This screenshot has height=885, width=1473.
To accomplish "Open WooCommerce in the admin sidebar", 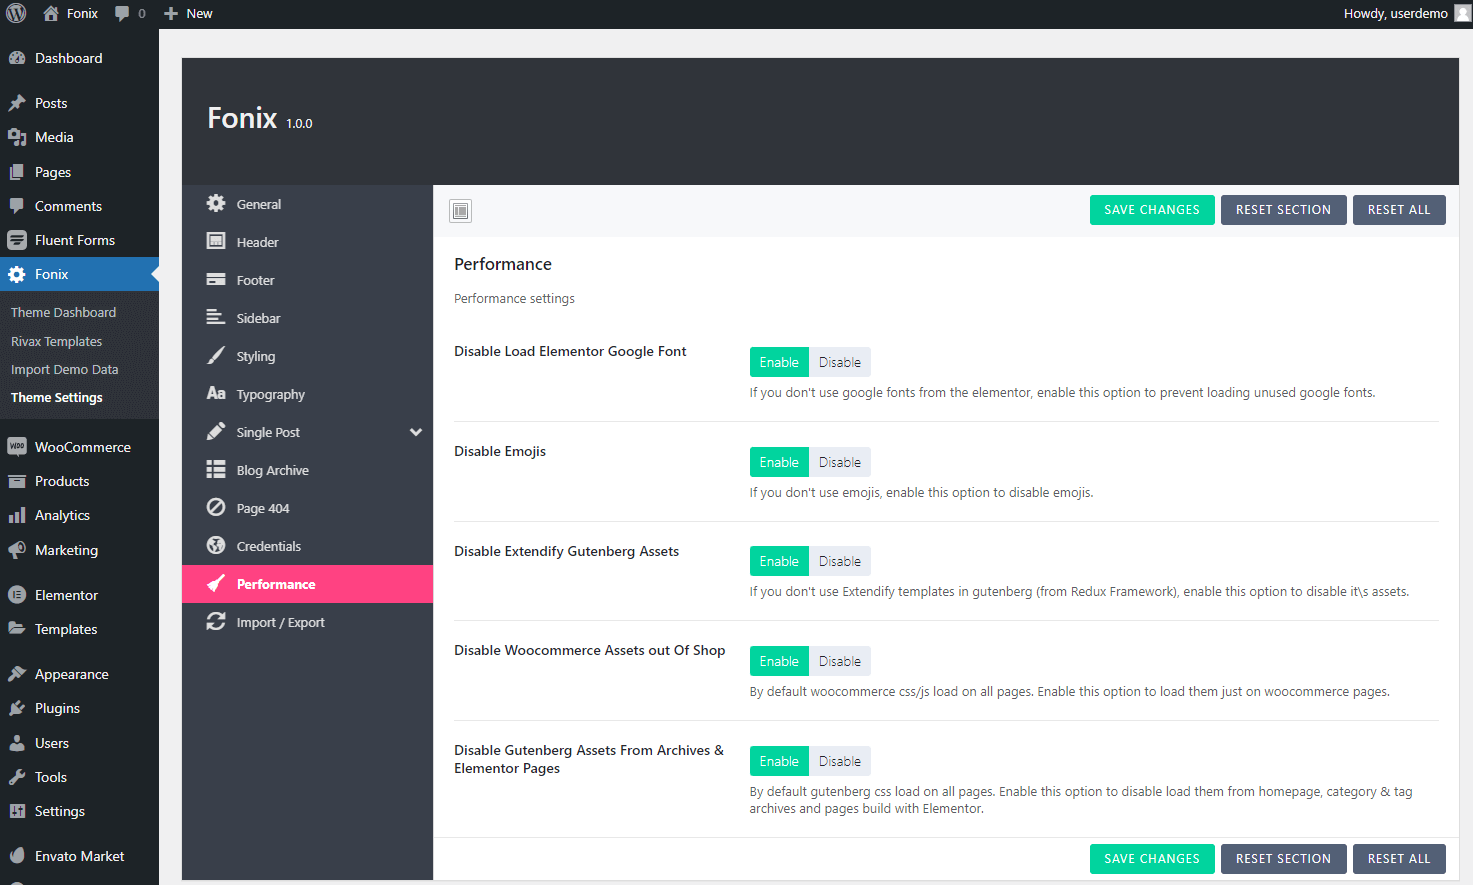I will pos(82,447).
